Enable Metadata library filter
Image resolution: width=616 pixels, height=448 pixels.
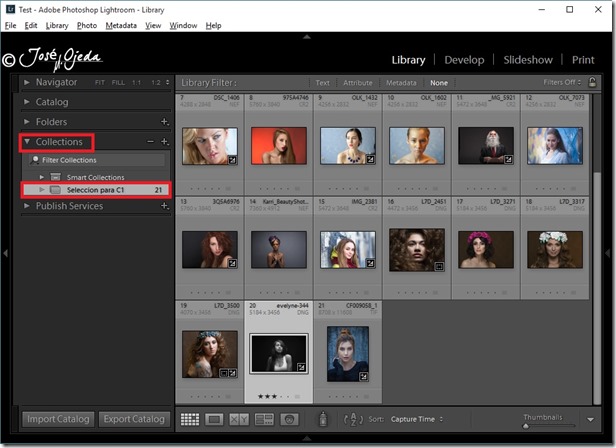coord(401,83)
